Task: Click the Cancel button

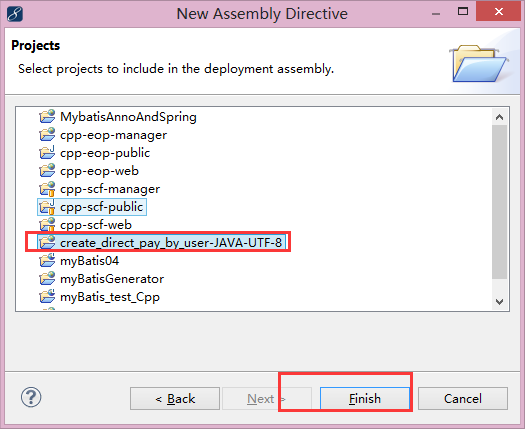Action: tap(463, 399)
